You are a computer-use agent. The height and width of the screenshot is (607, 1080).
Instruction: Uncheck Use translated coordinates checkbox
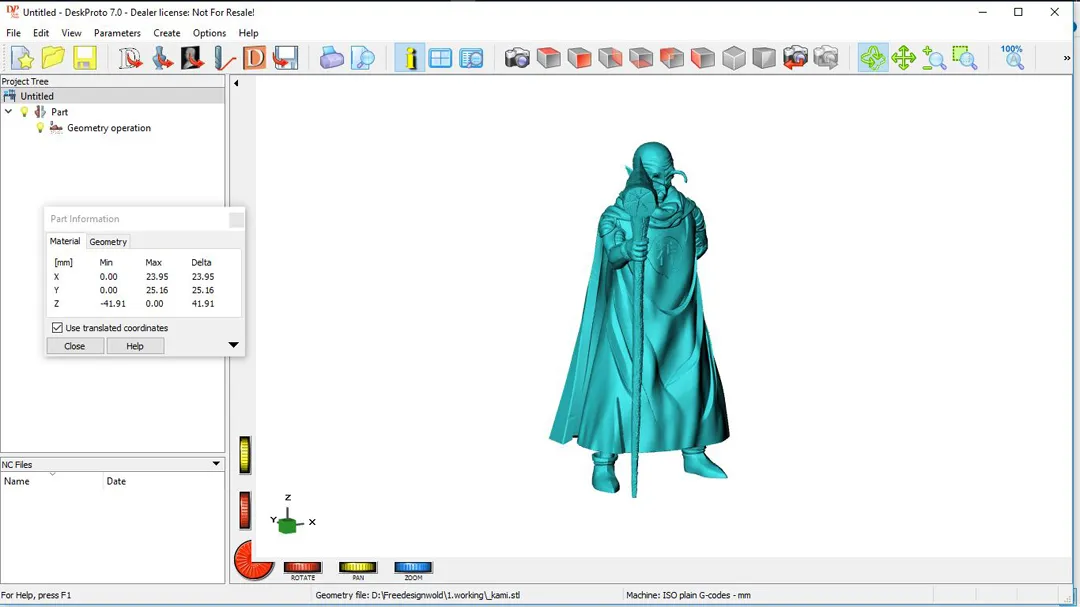(x=57, y=328)
